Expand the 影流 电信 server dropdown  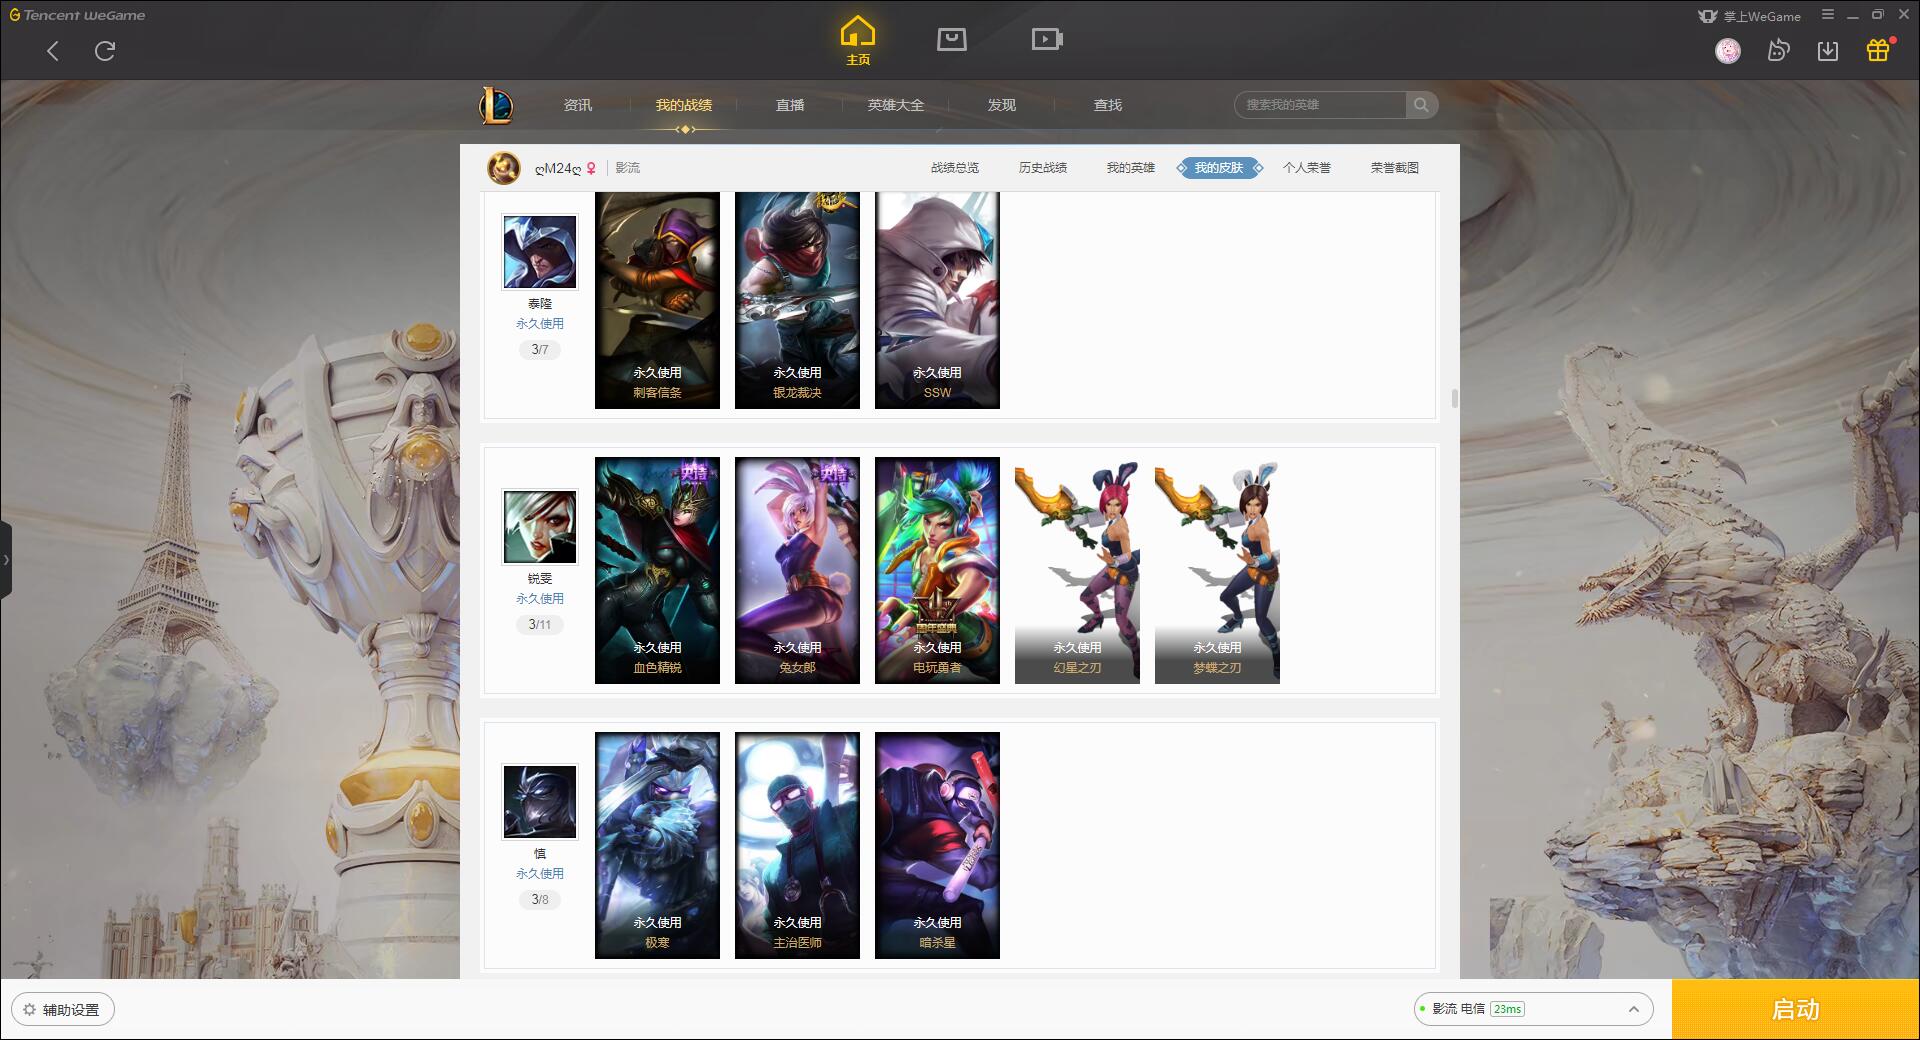pyautogui.click(x=1533, y=1009)
